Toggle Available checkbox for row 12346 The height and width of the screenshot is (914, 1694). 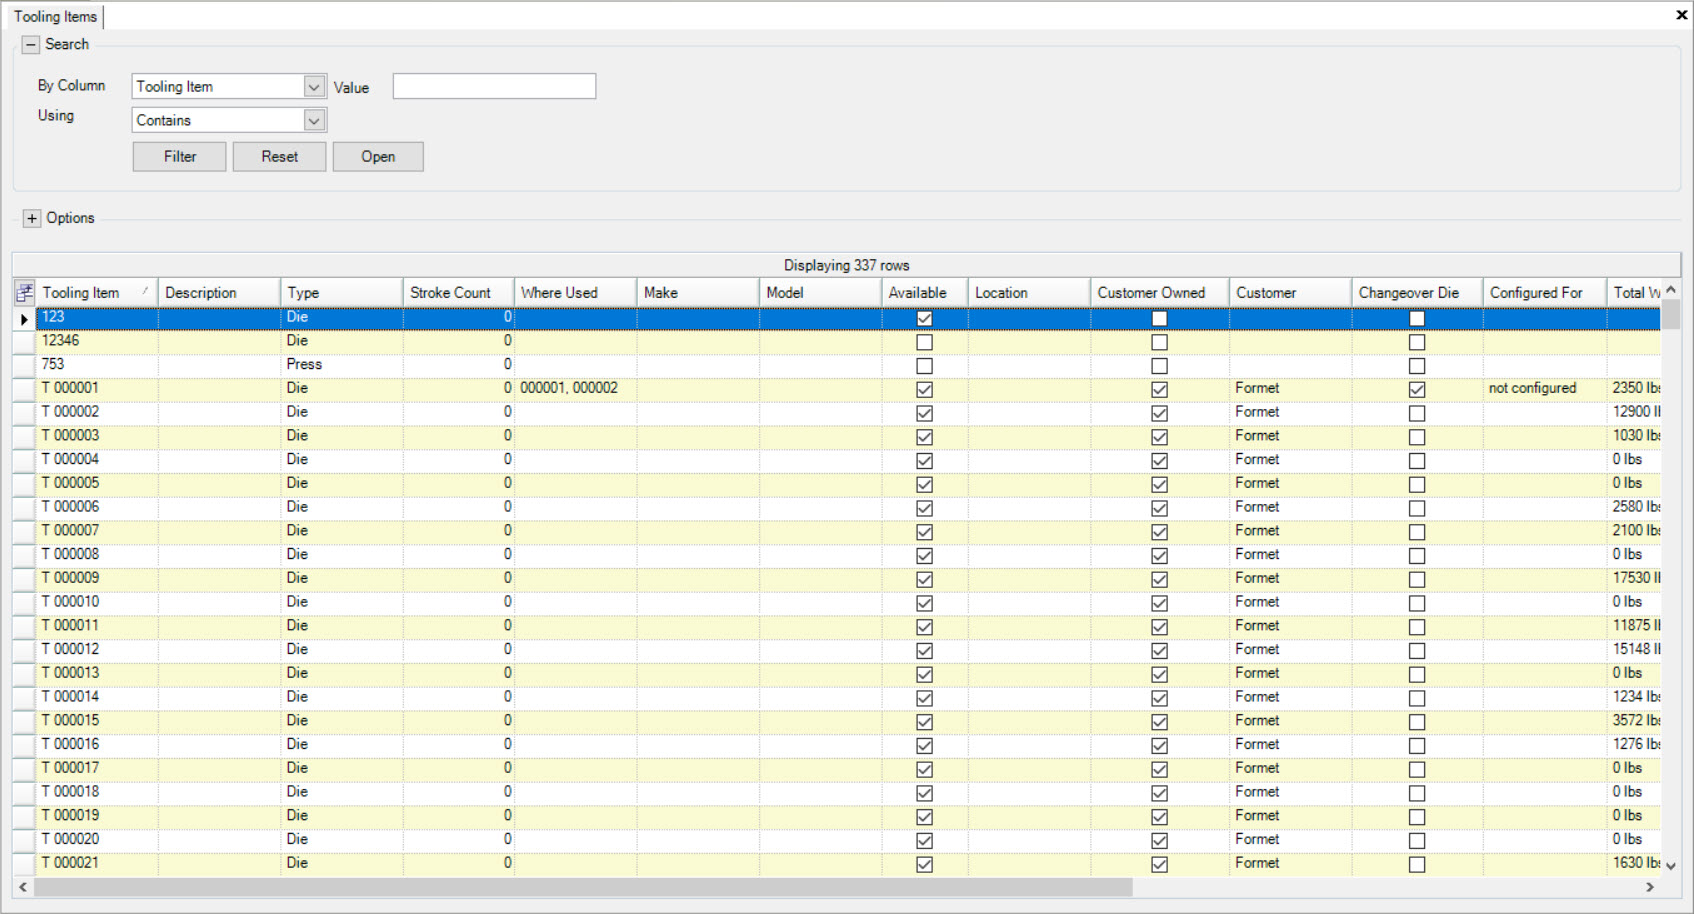(x=925, y=342)
